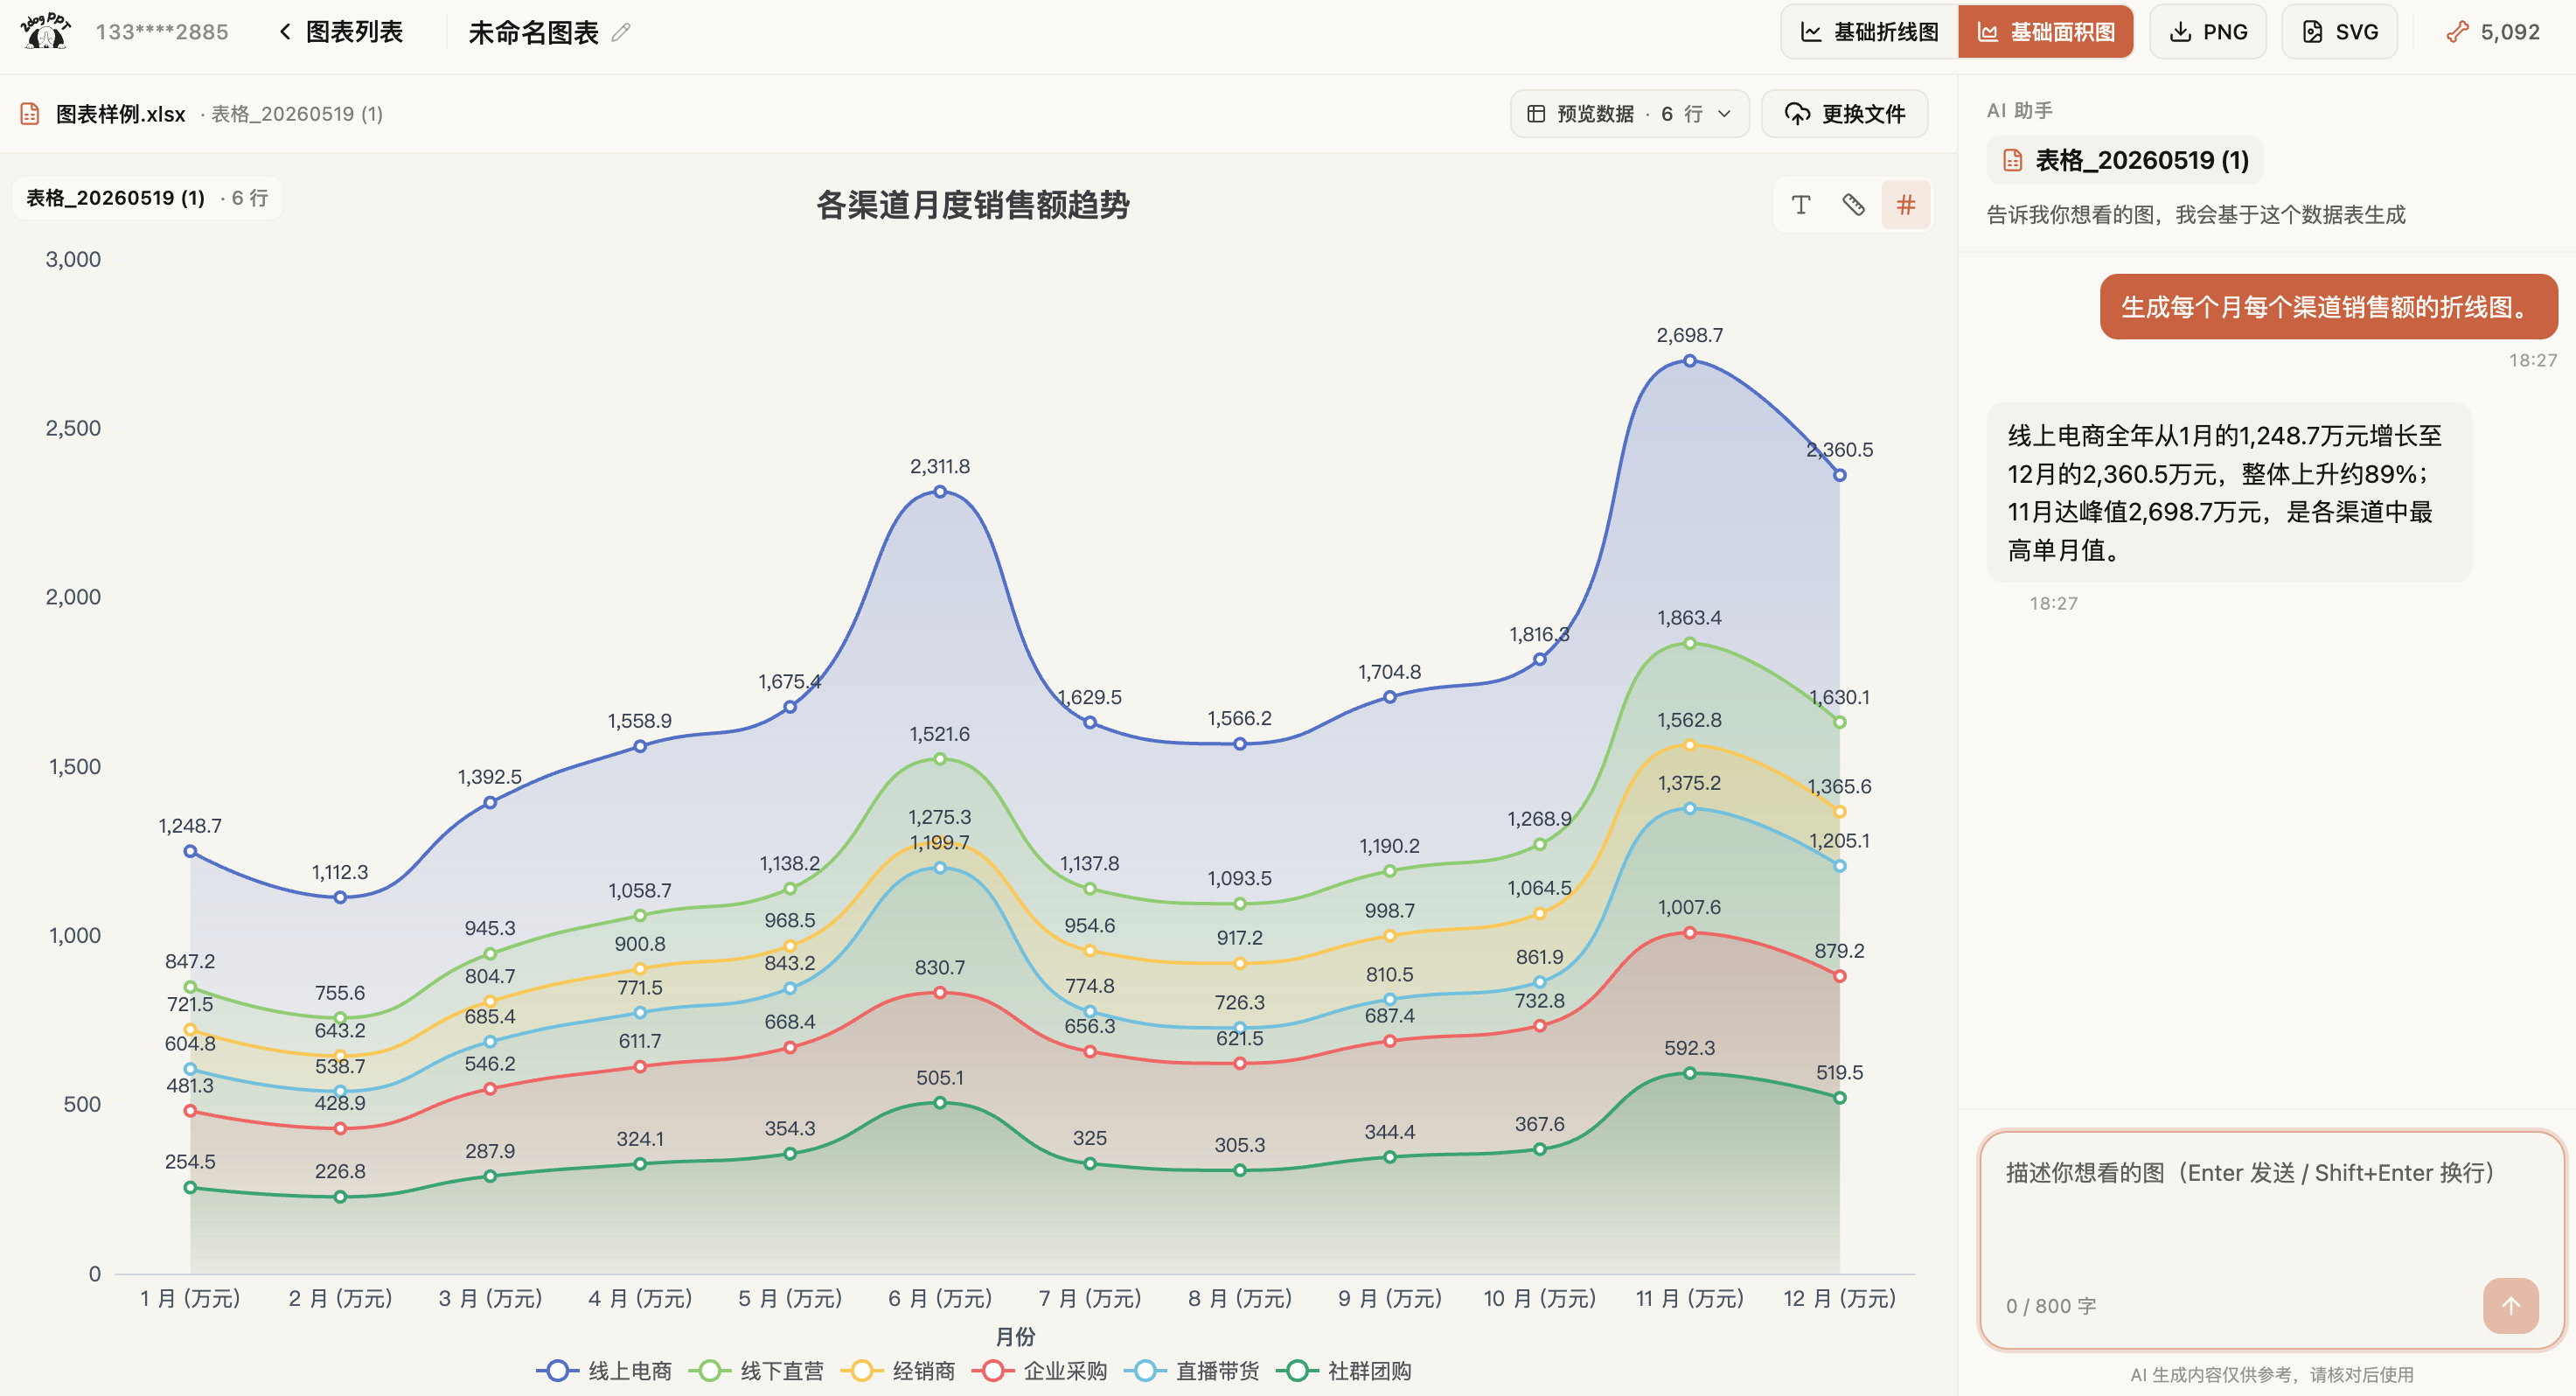Viewport: 2576px width, 1396px height.
Task: Toggle 线上电商 series in the legend
Action: click(604, 1370)
